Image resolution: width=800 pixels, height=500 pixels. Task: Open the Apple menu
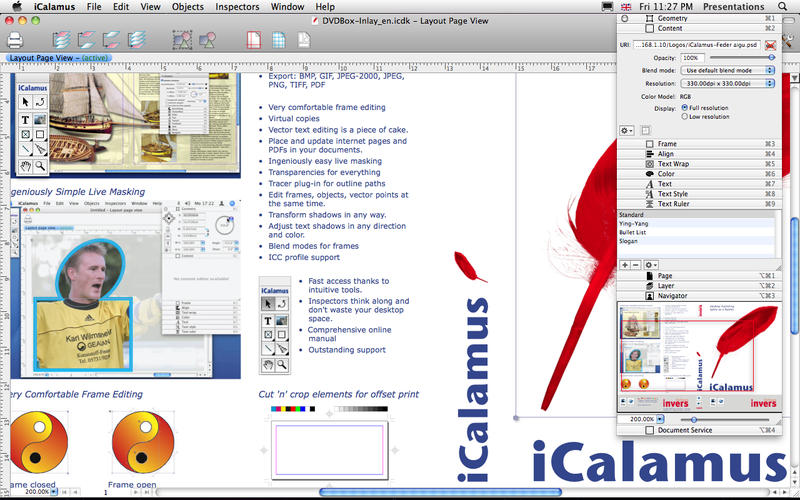[17, 7]
